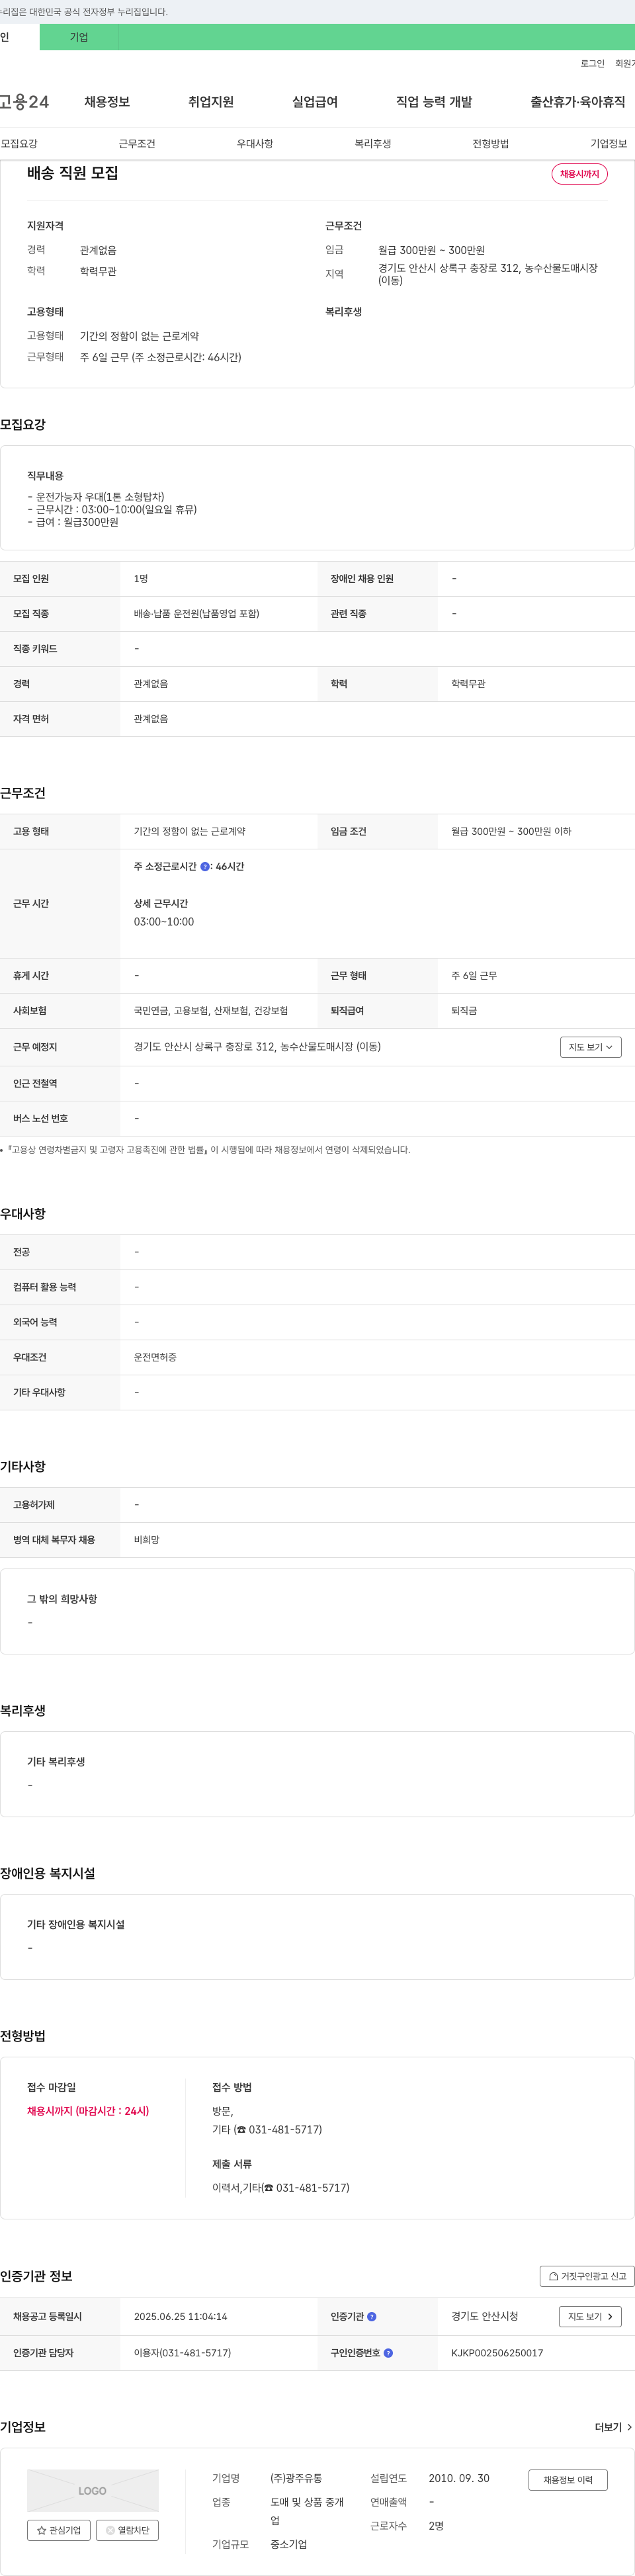635x2576 pixels.
Task: Click the 인증기관 담당자 value 이용자(031-481-5717)
Action: click(x=182, y=2353)
